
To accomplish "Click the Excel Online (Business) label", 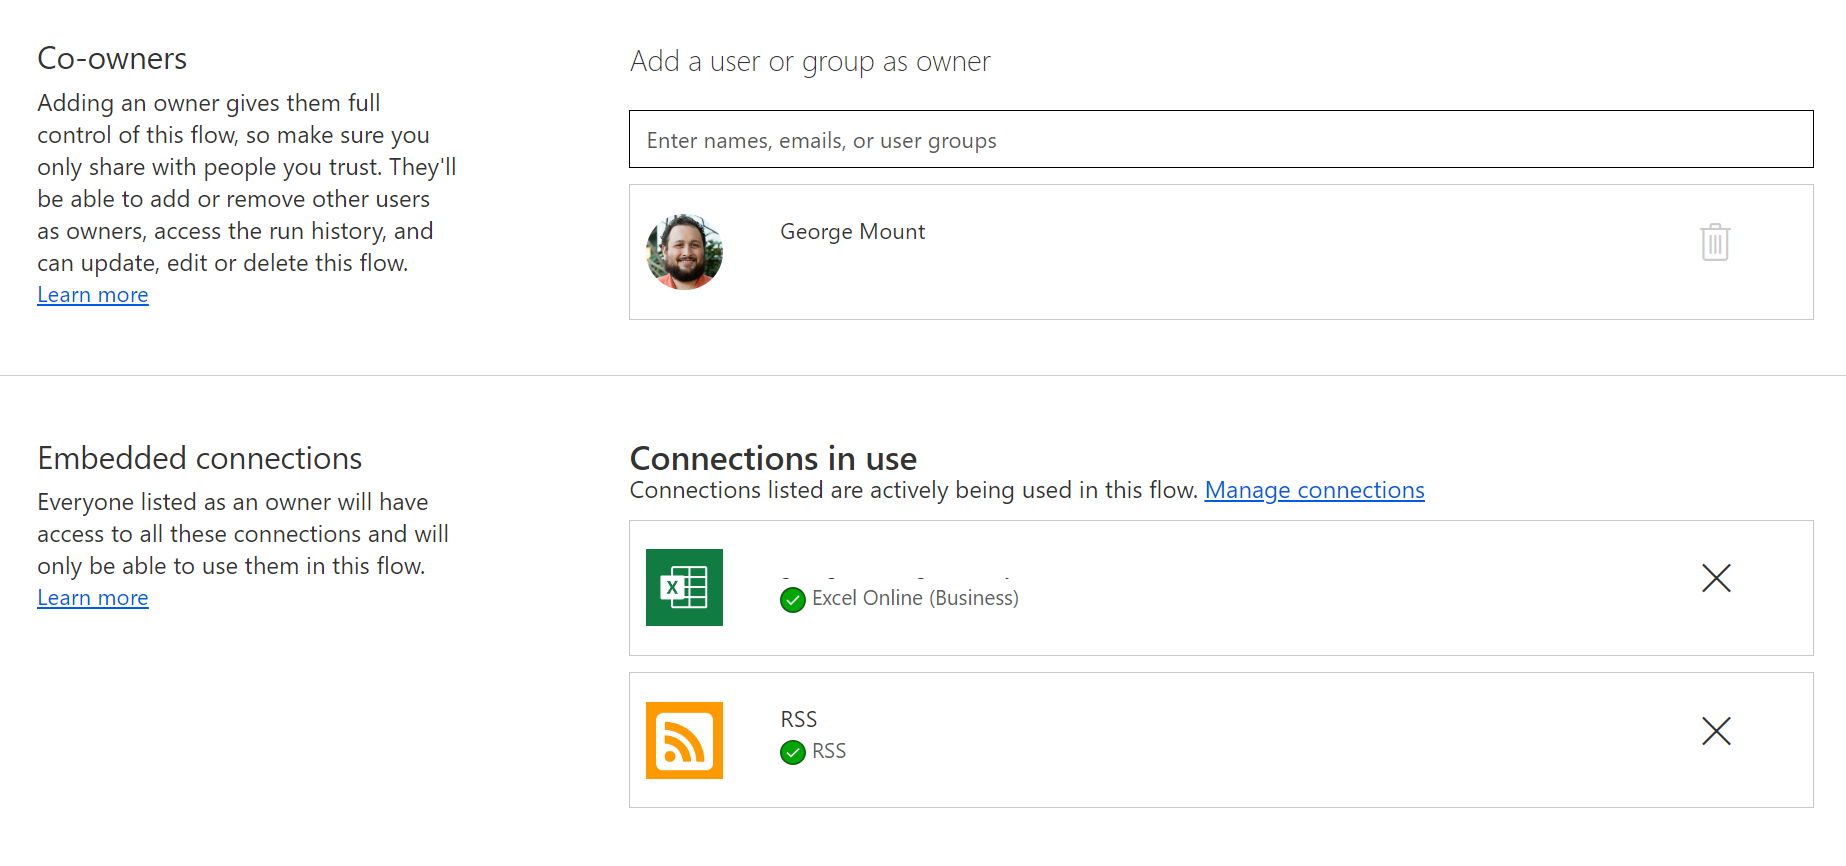I will pyautogui.click(x=914, y=598).
